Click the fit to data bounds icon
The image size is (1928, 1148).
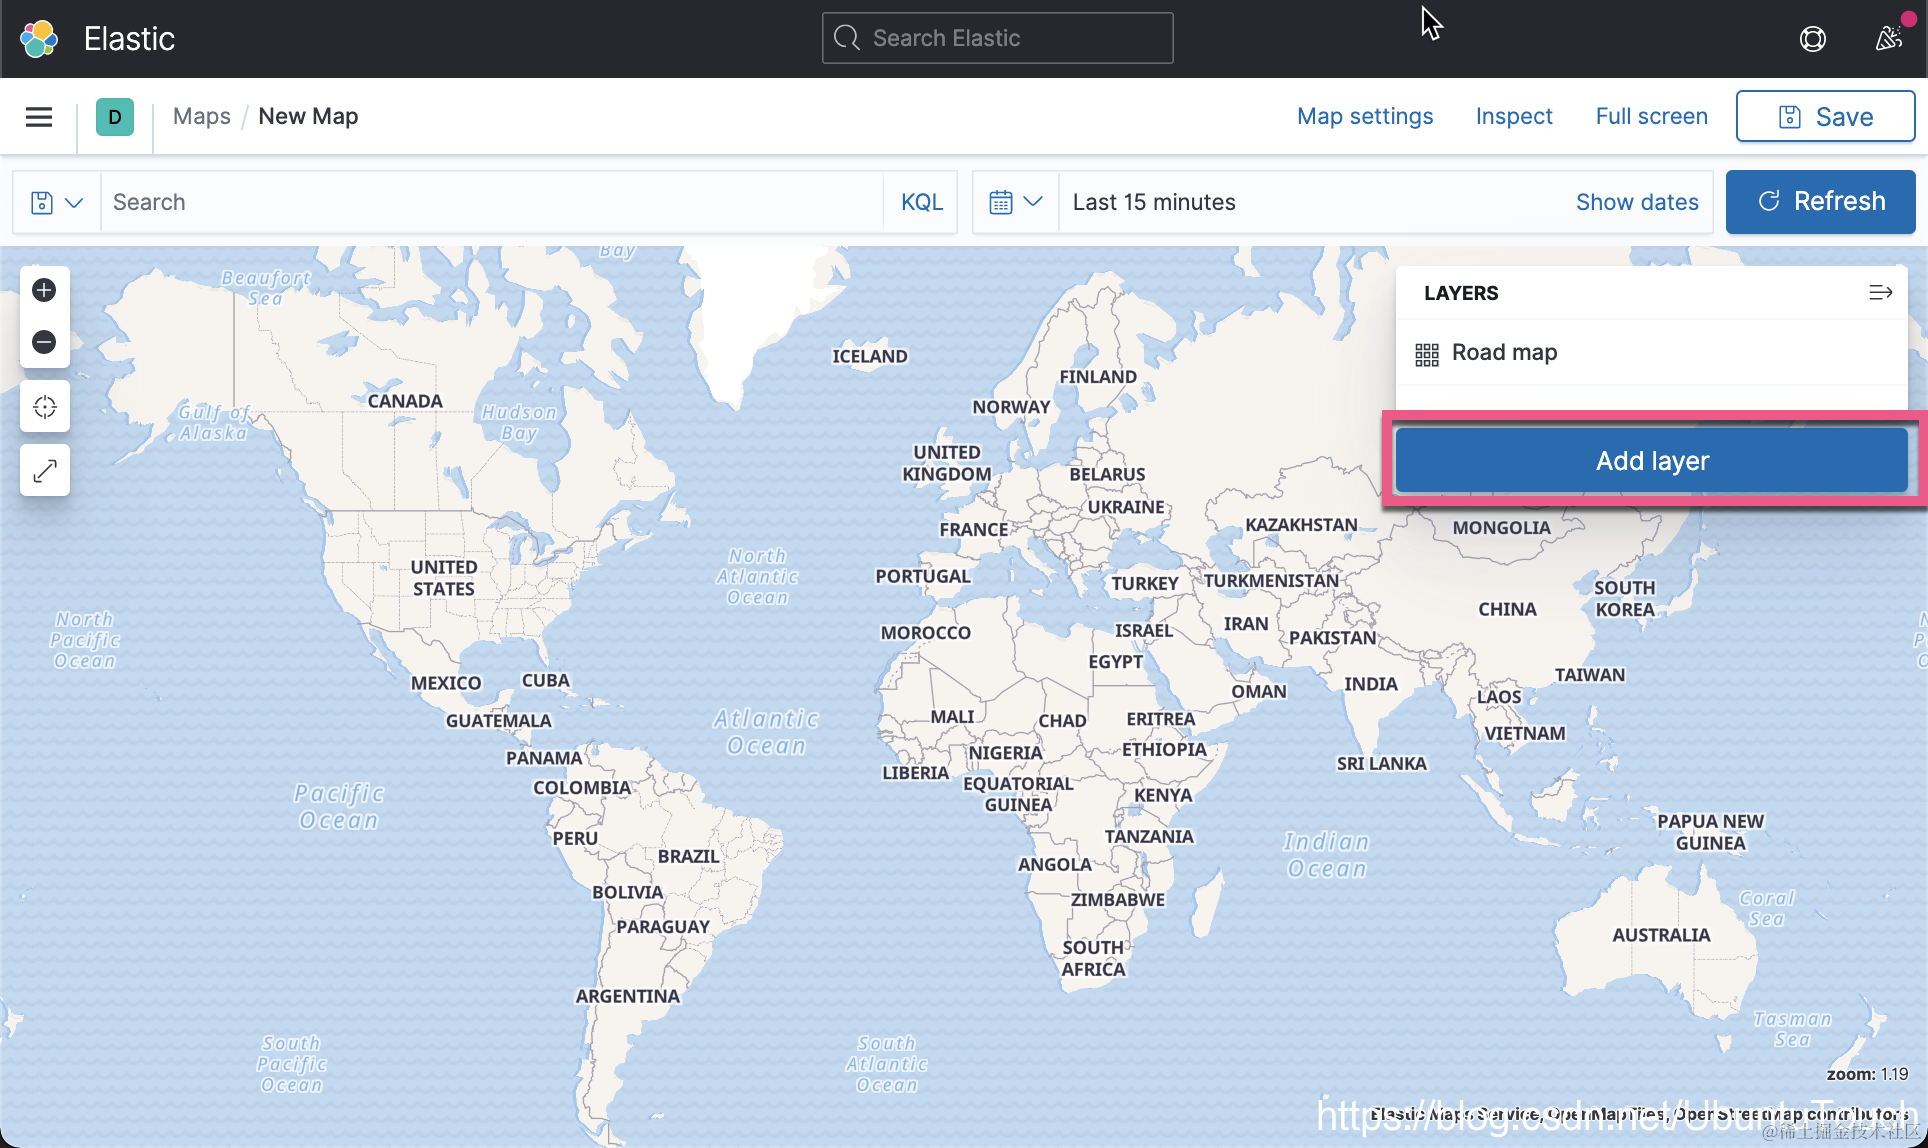(x=44, y=407)
